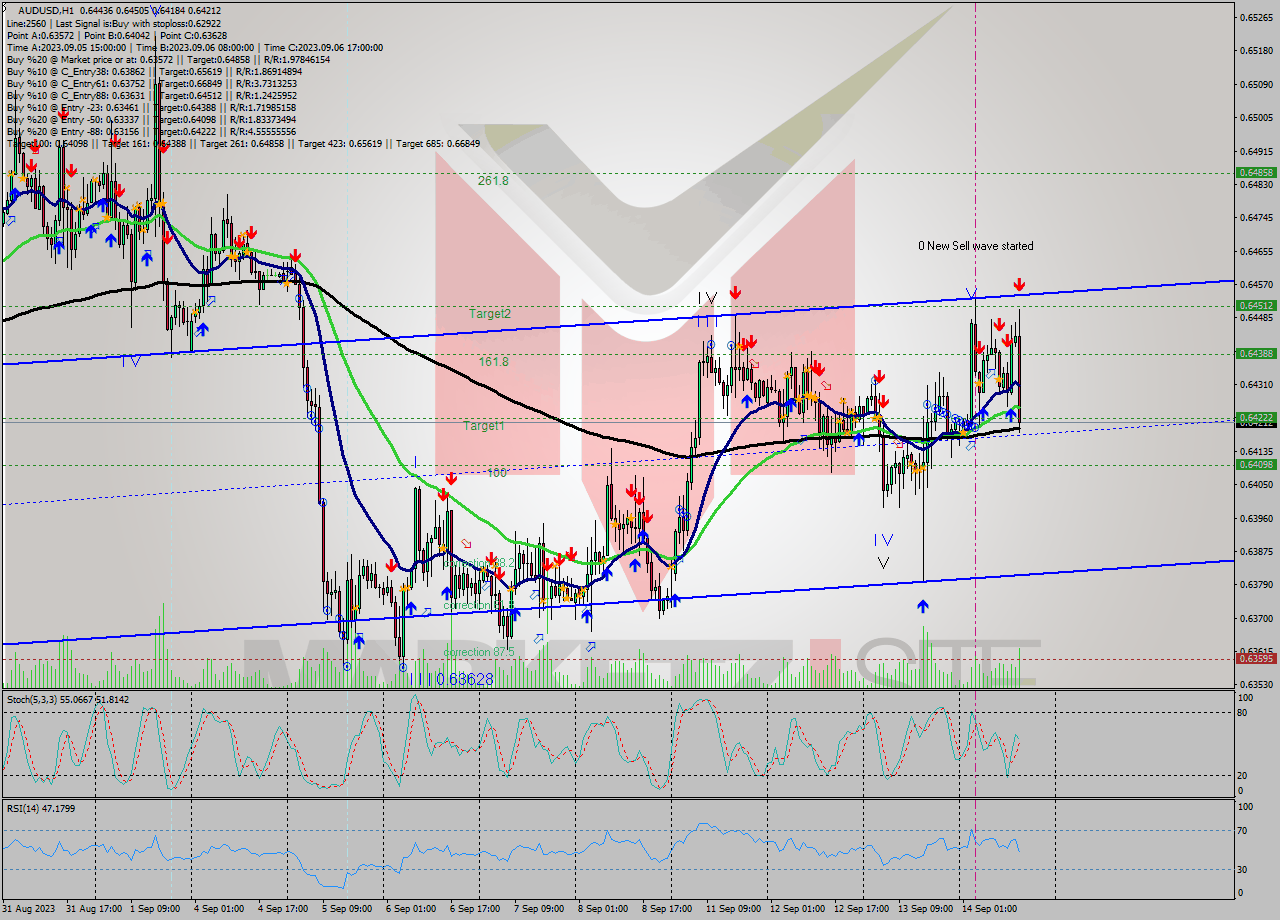
Task: Click 0.64310 on the price axis
Action: [x=1255, y=384]
